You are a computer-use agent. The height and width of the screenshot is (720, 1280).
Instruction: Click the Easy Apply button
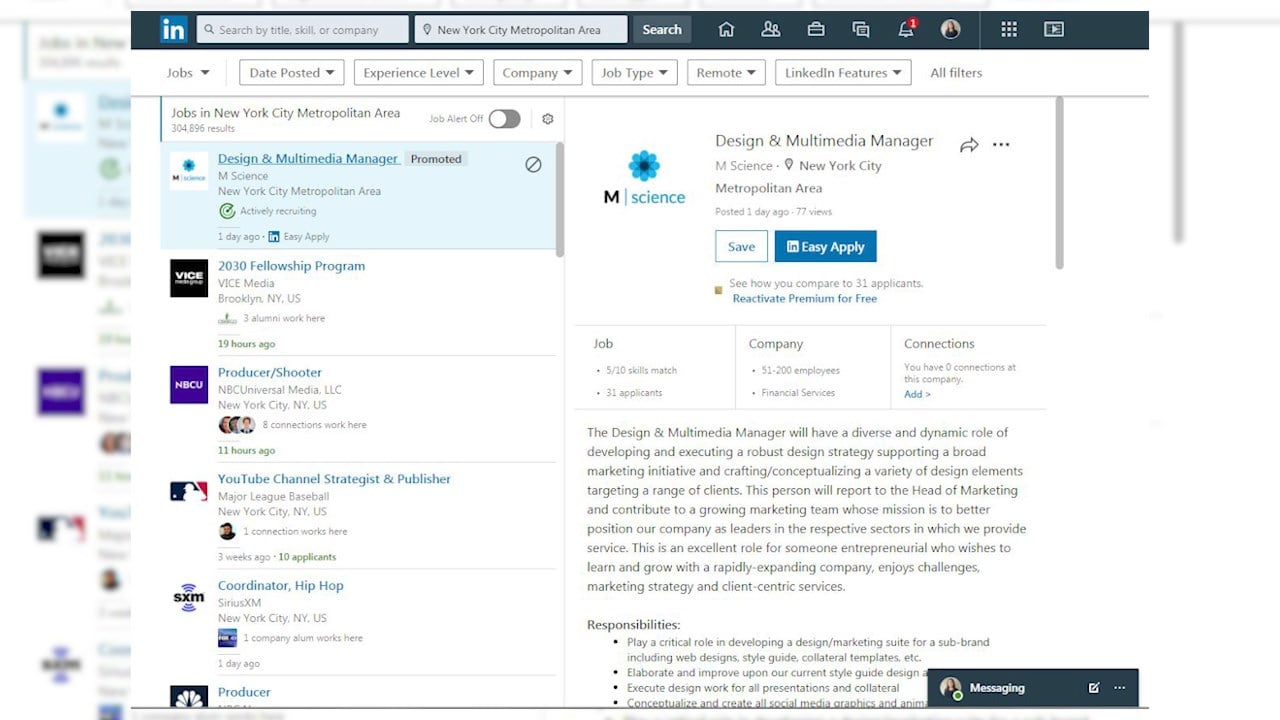pyautogui.click(x=825, y=247)
